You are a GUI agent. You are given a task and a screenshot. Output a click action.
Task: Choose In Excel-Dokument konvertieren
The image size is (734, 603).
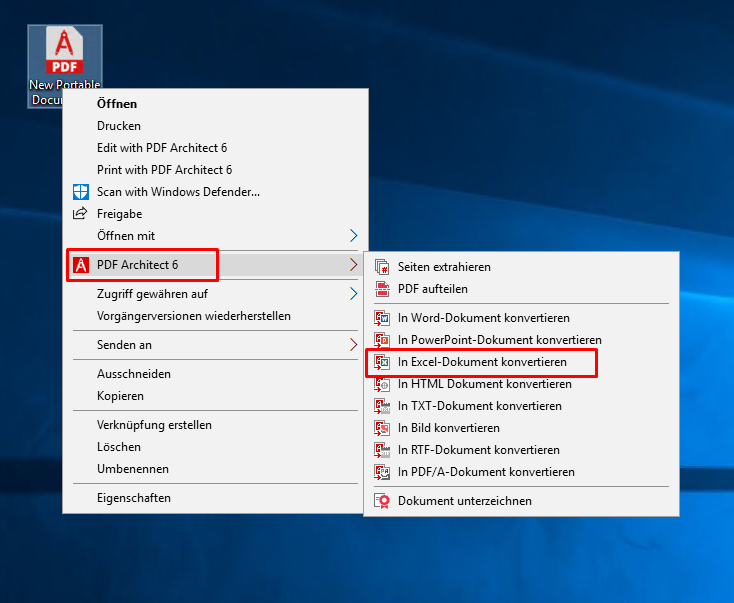click(x=521, y=362)
